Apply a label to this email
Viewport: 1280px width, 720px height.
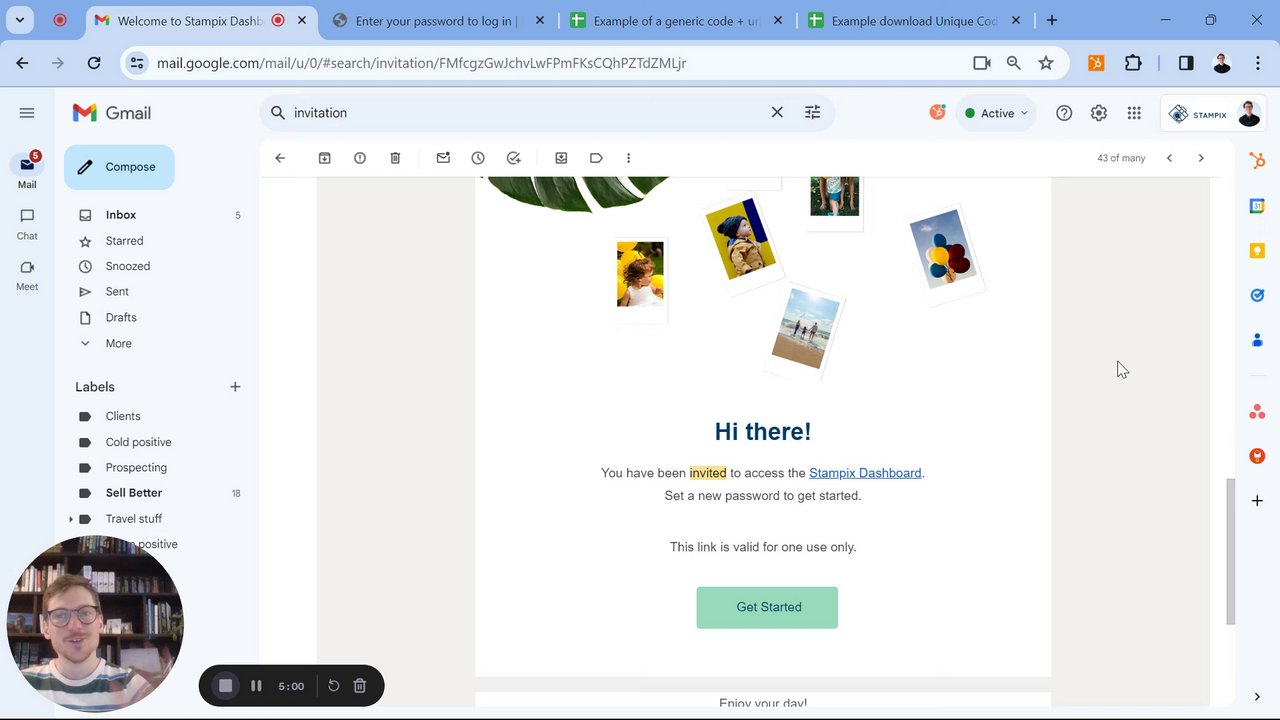coord(596,158)
